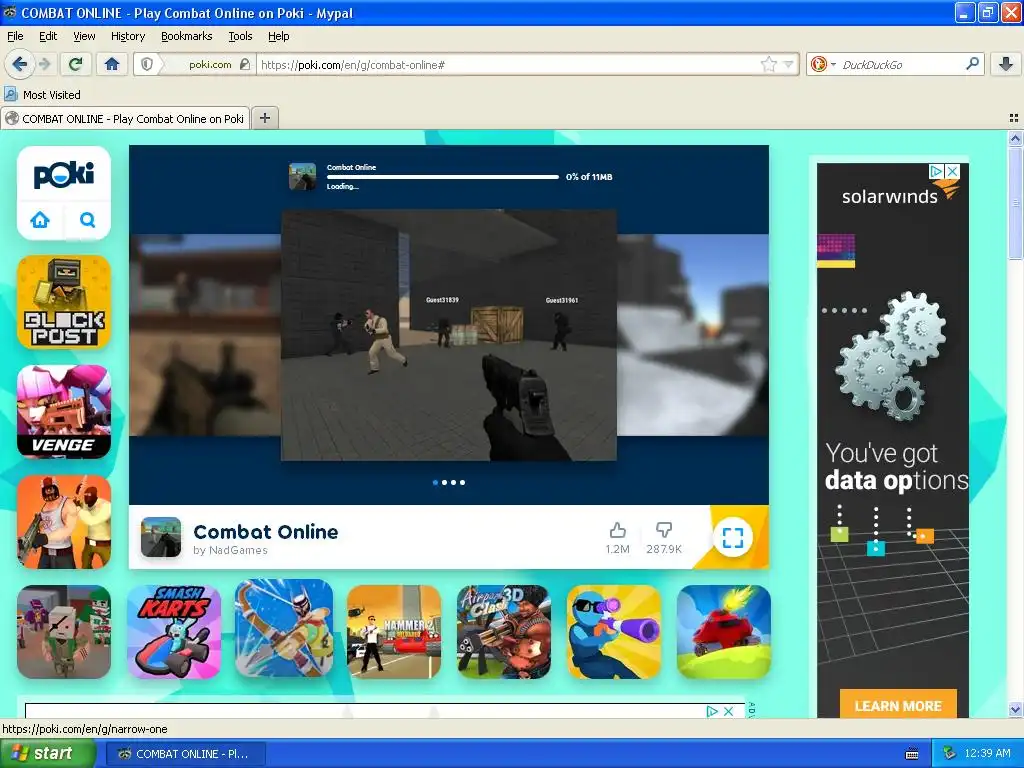This screenshot has width=1024, height=768.
Task: Open the blue sniper character game thumbnail
Action: pyautogui.click(x=614, y=632)
